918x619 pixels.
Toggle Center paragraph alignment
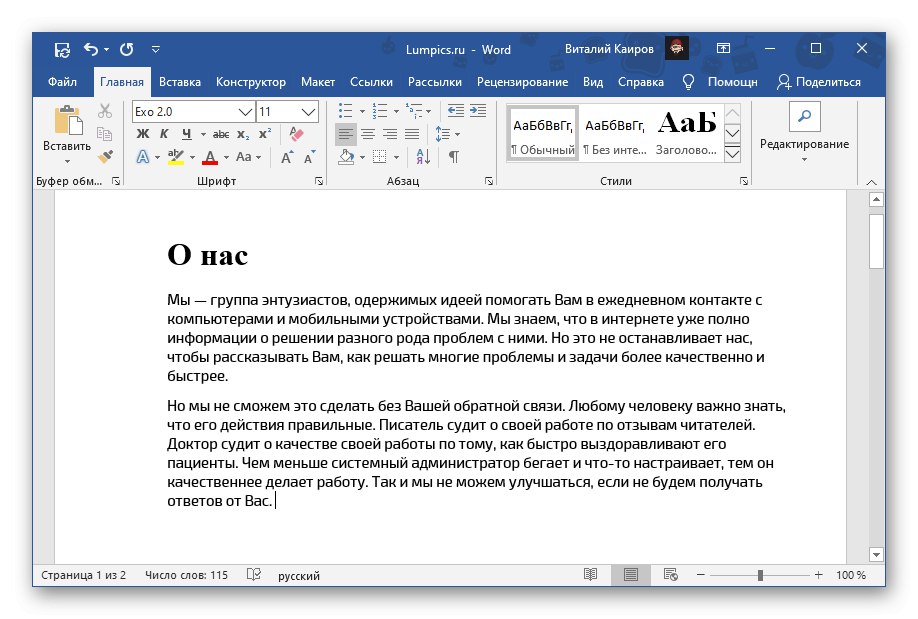(x=368, y=134)
